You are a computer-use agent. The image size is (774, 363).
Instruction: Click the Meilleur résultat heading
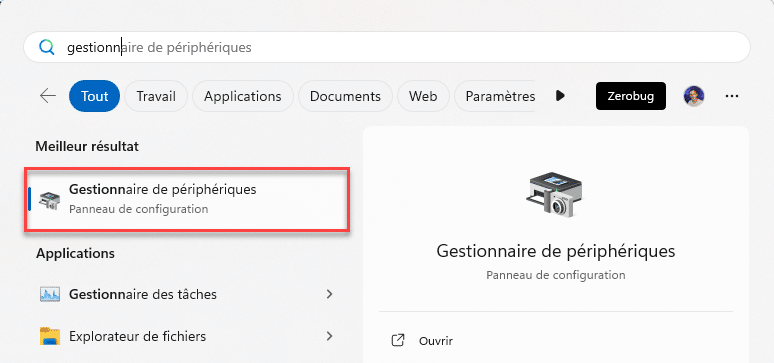(x=87, y=147)
